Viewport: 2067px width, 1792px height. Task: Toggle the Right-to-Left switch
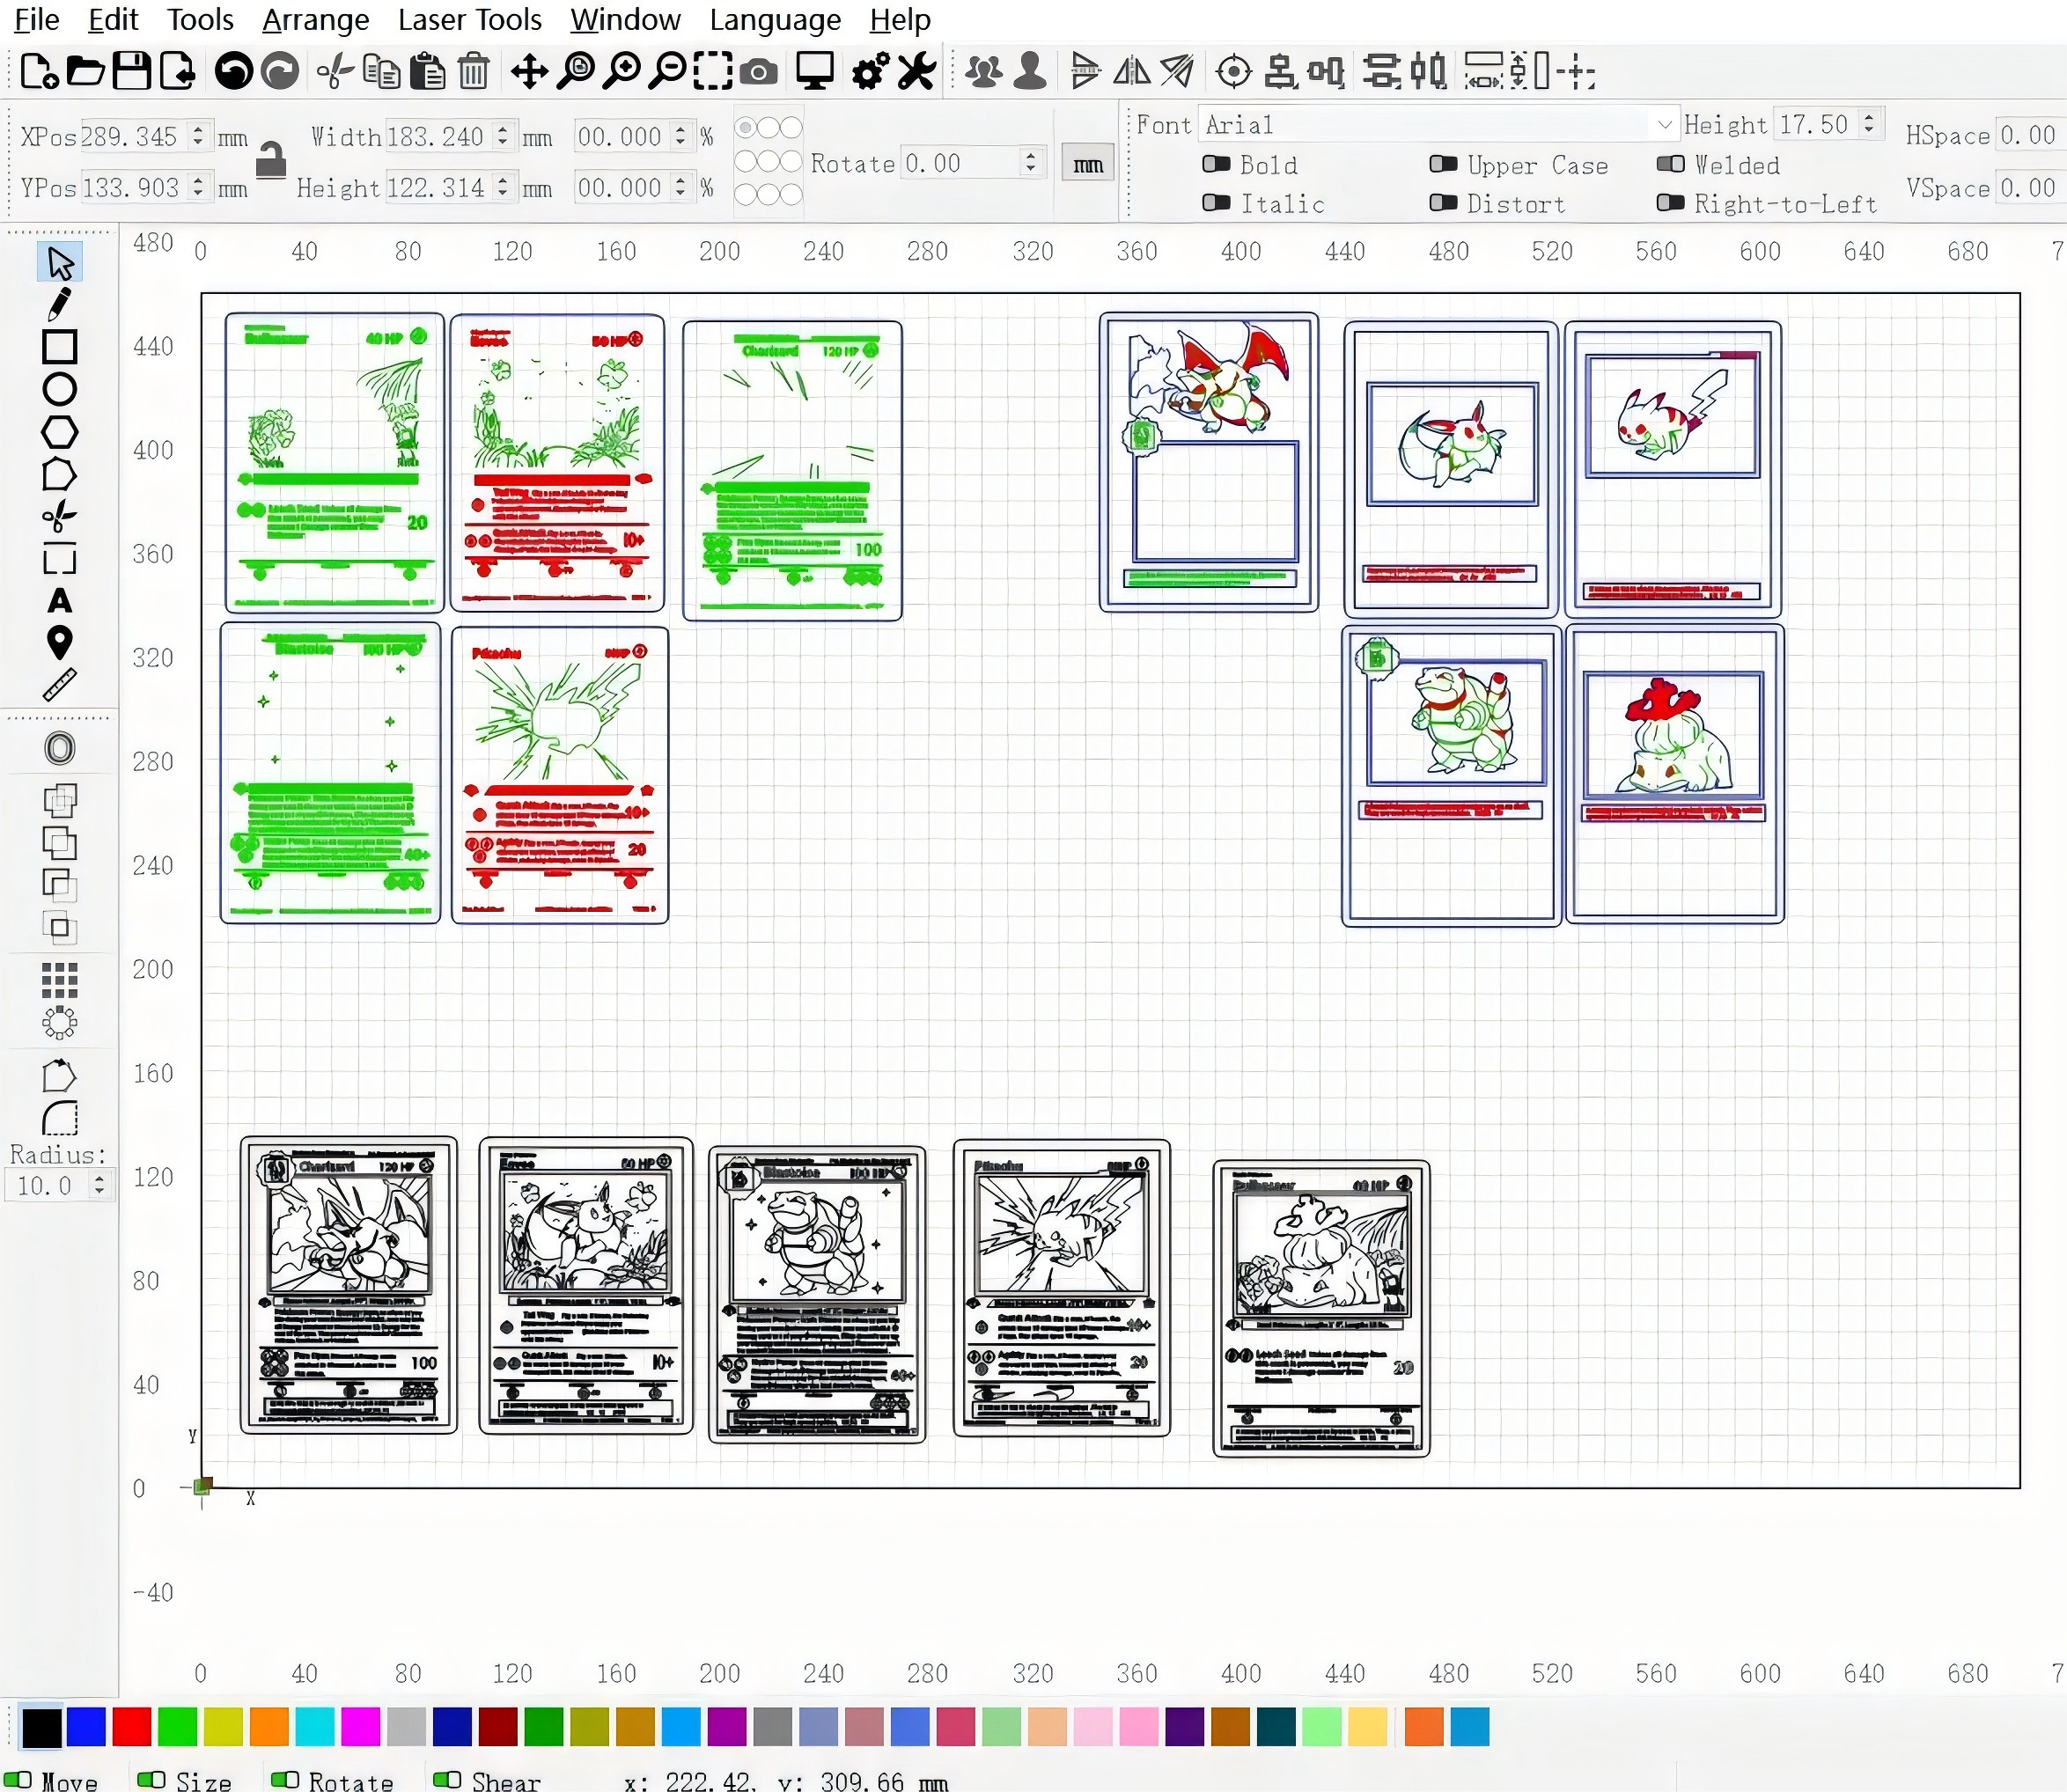[x=1670, y=203]
